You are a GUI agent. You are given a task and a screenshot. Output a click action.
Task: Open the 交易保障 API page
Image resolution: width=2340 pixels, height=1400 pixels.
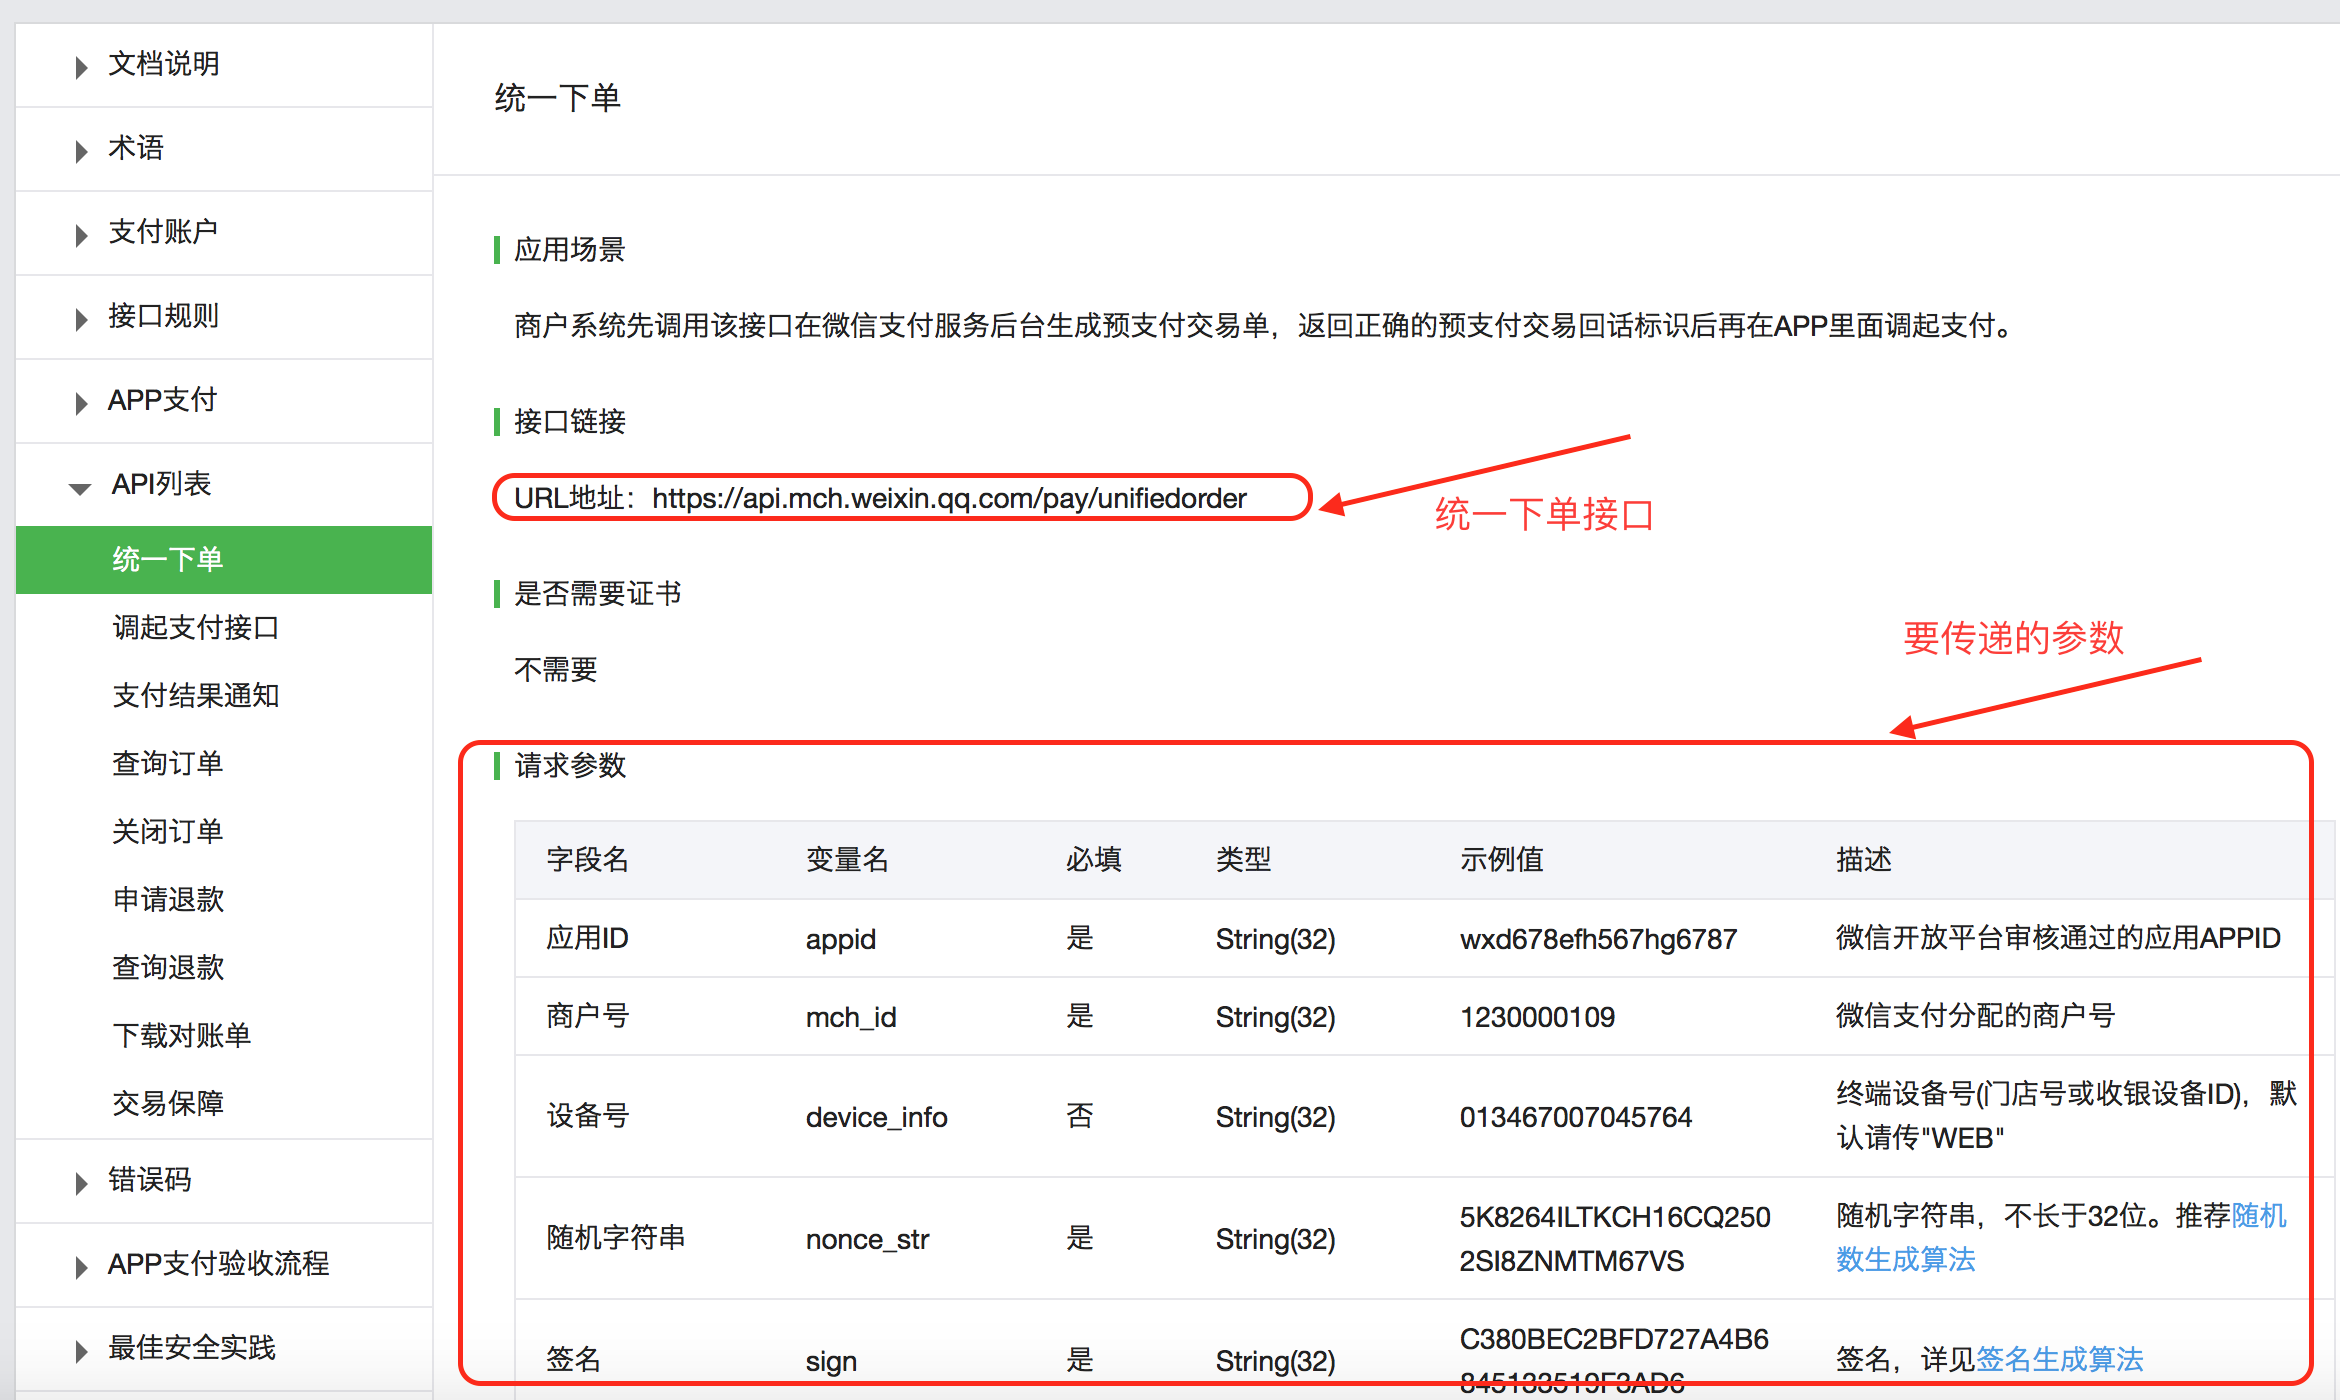pyautogui.click(x=168, y=1104)
